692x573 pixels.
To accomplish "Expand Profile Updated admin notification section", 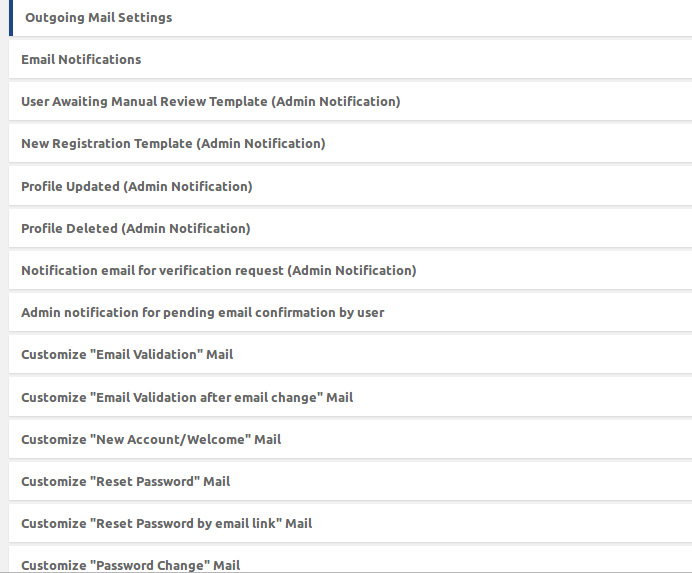I will click(x=136, y=187).
